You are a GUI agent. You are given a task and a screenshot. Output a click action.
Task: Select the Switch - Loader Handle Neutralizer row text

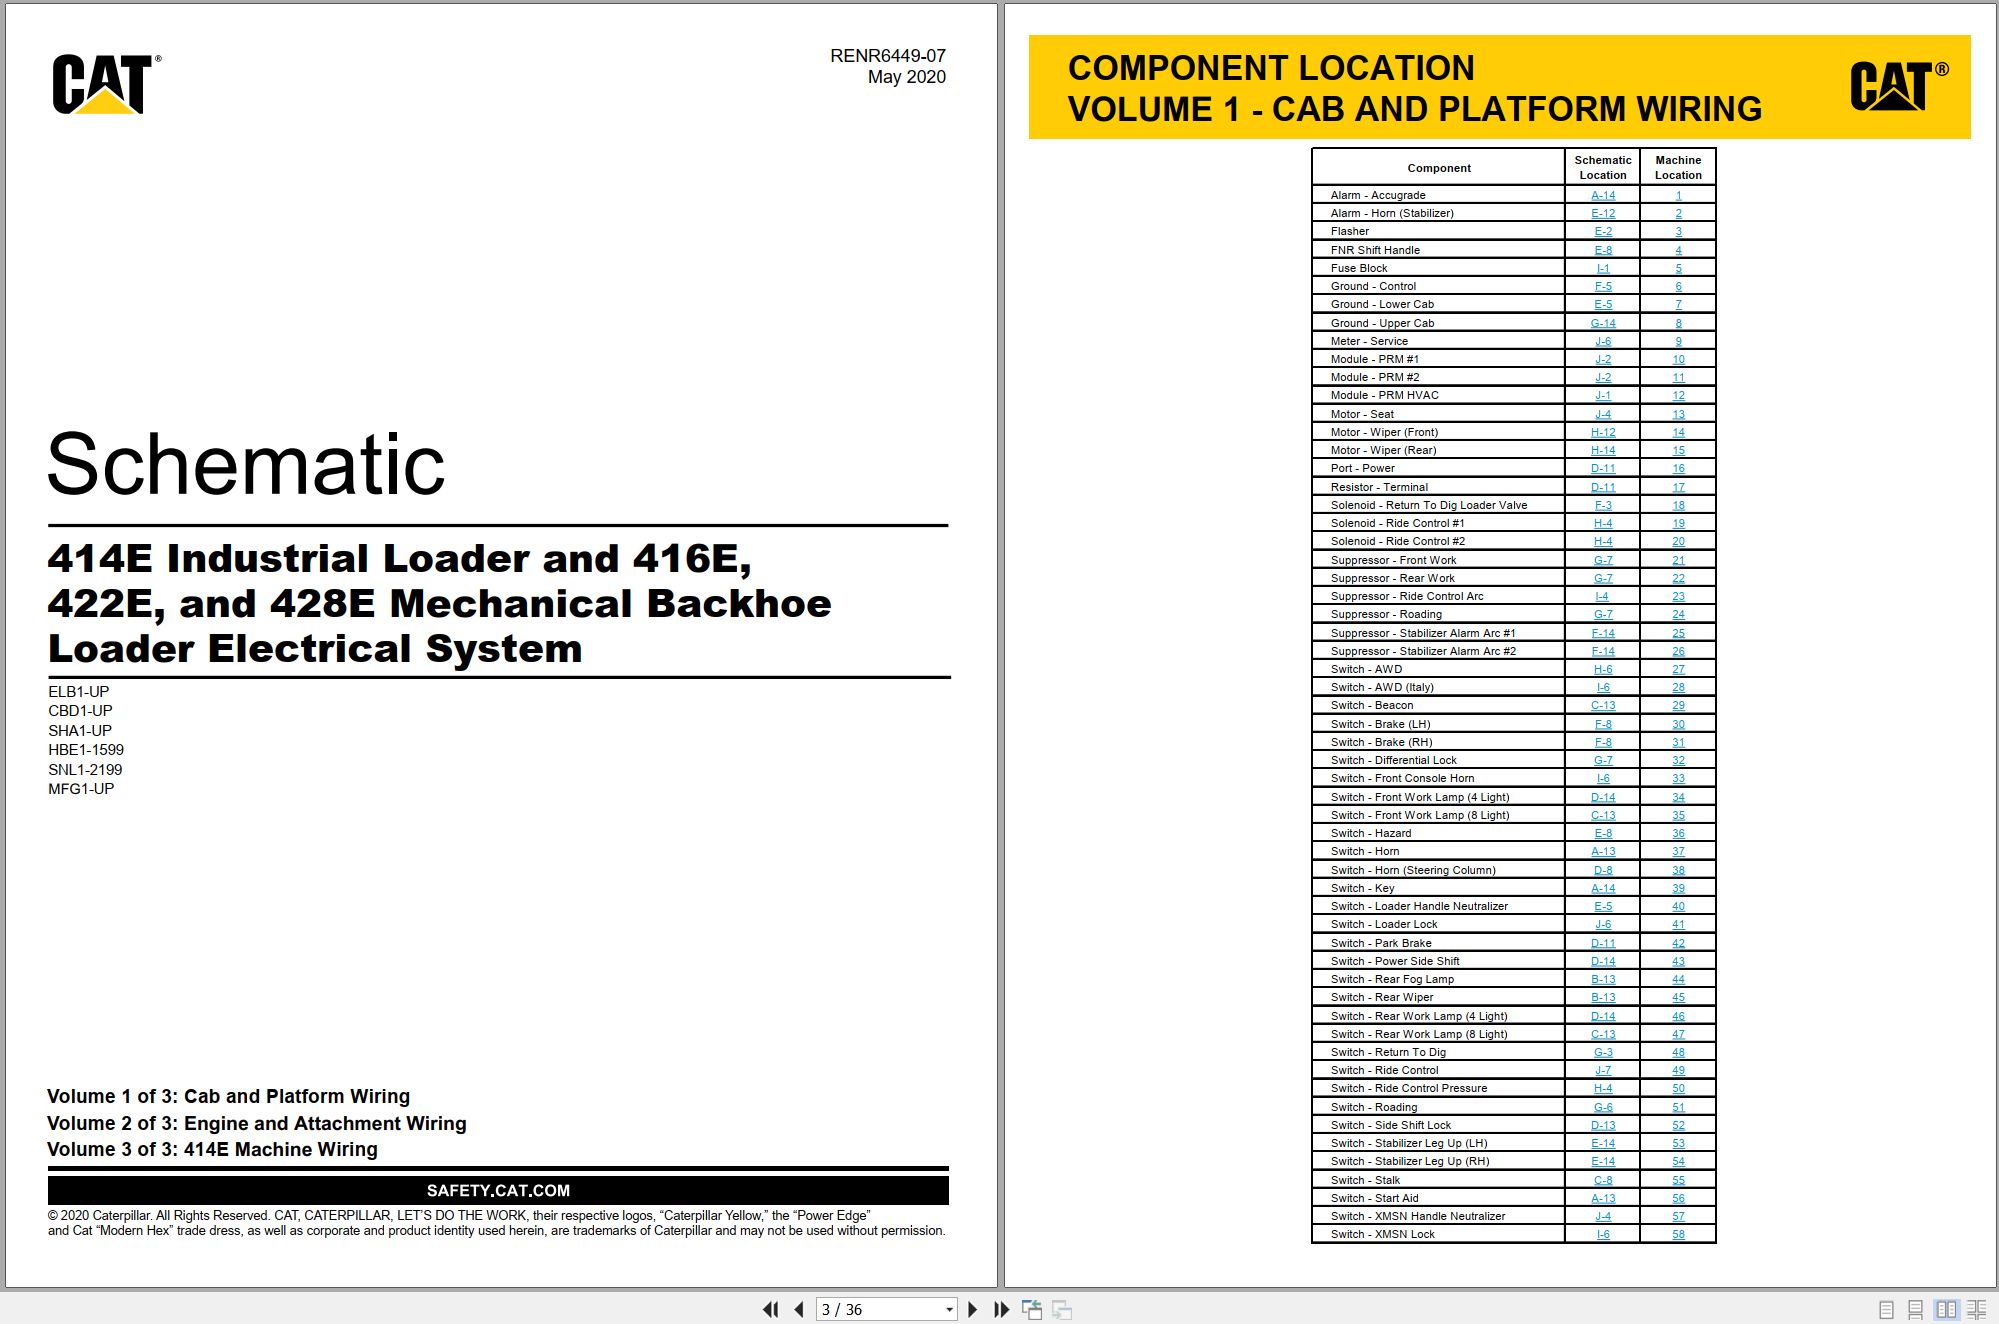[1419, 906]
